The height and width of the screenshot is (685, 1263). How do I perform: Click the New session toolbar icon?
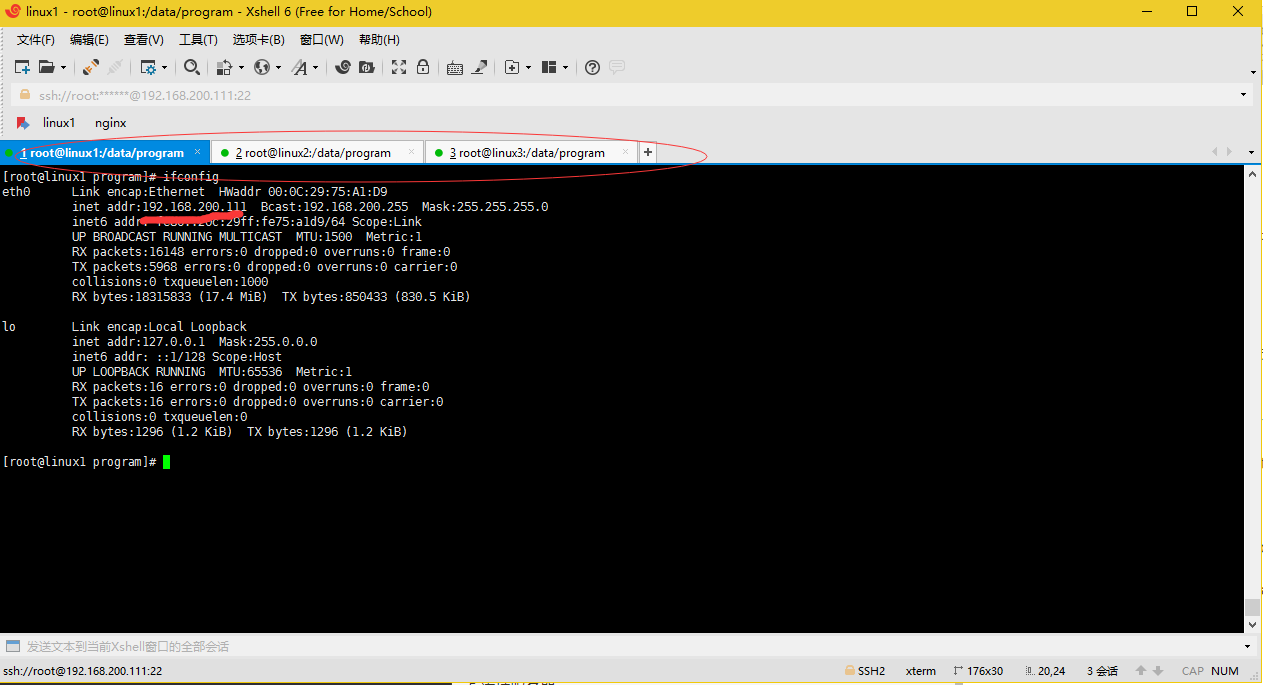[22, 67]
